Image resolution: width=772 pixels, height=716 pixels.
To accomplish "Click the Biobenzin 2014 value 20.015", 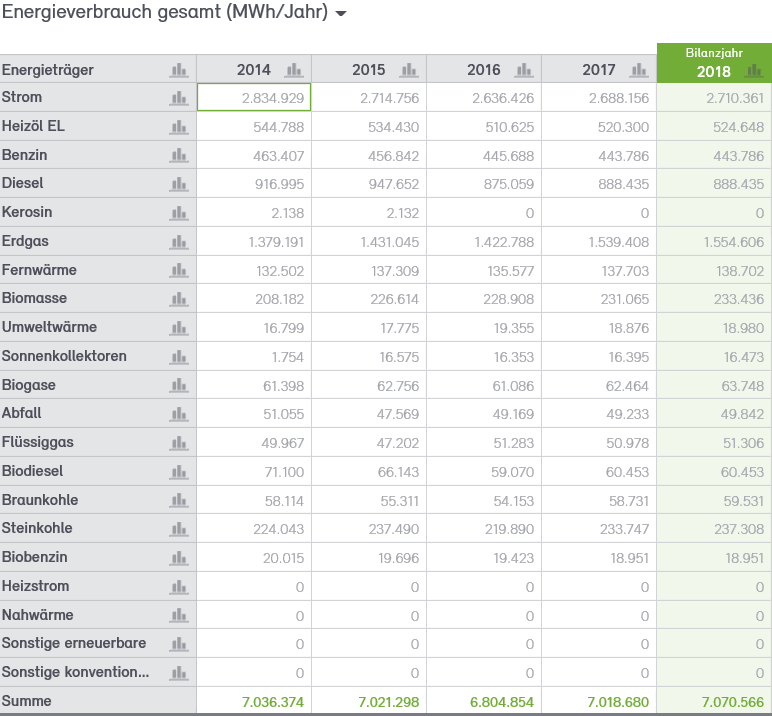I will click(283, 558).
